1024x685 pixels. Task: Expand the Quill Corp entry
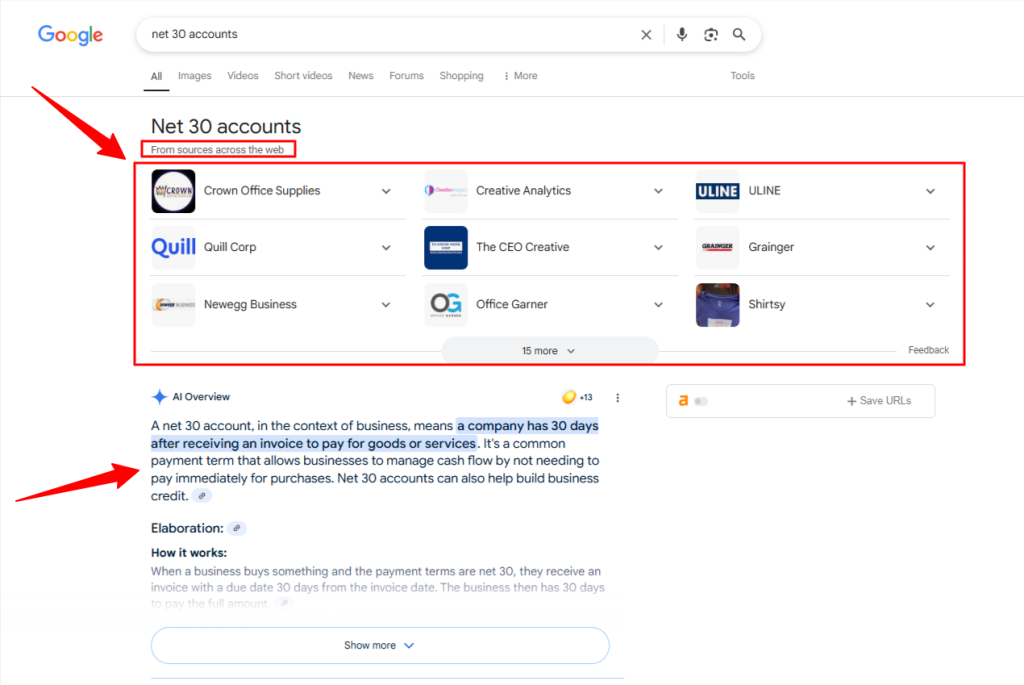[386, 247]
